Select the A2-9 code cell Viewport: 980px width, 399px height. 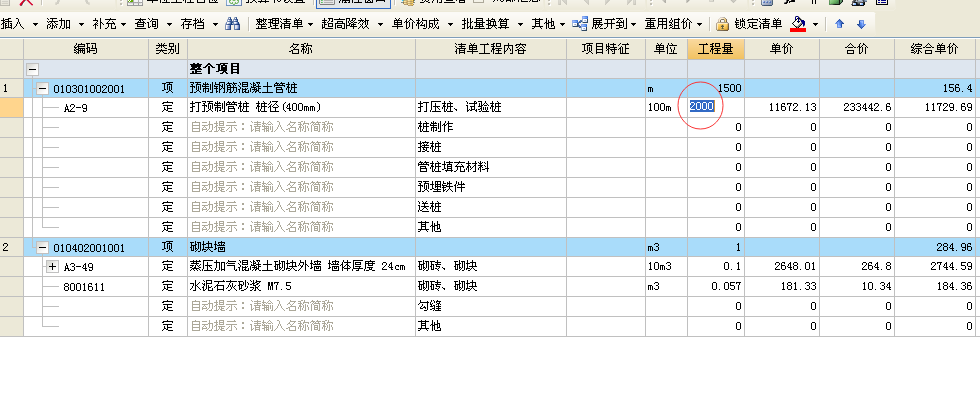point(86,108)
